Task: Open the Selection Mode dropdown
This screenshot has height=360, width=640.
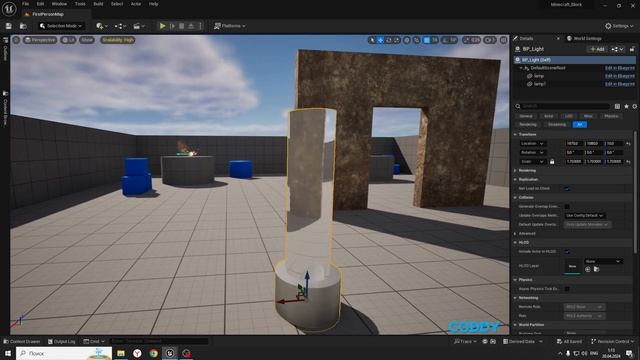Action: pos(61,26)
